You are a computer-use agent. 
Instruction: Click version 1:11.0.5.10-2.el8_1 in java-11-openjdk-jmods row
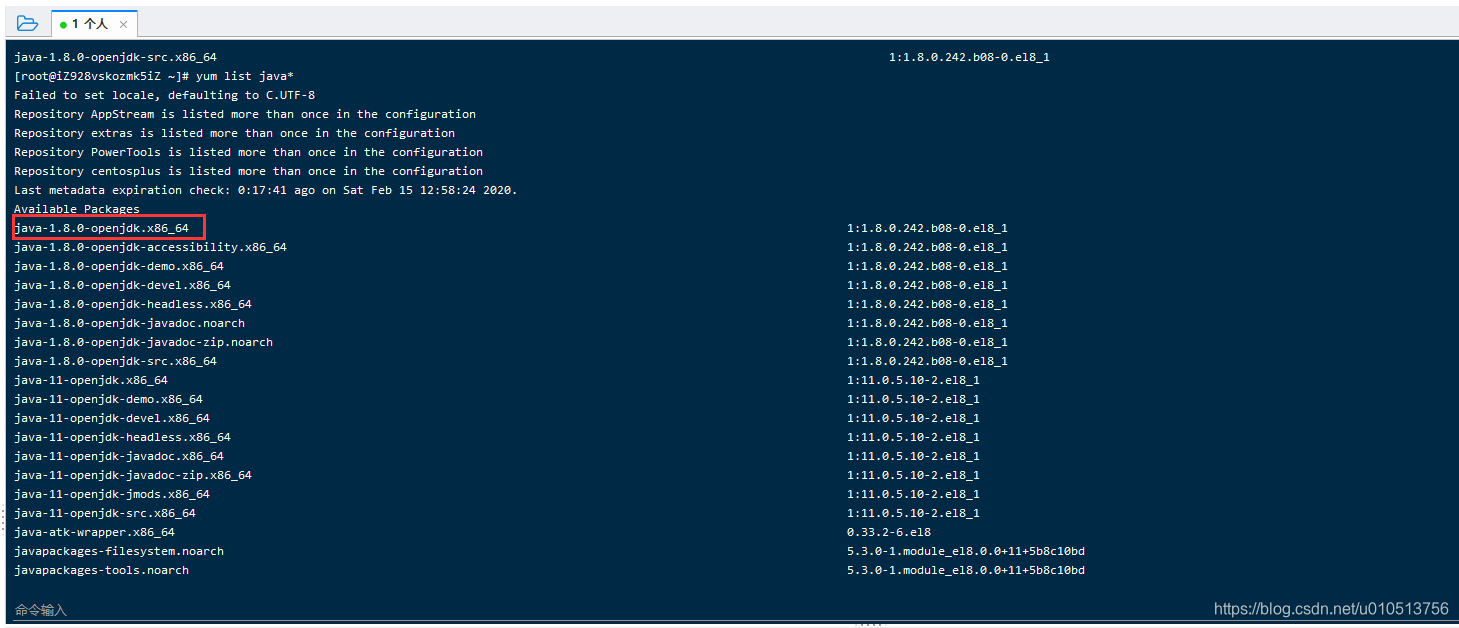[x=913, y=494]
